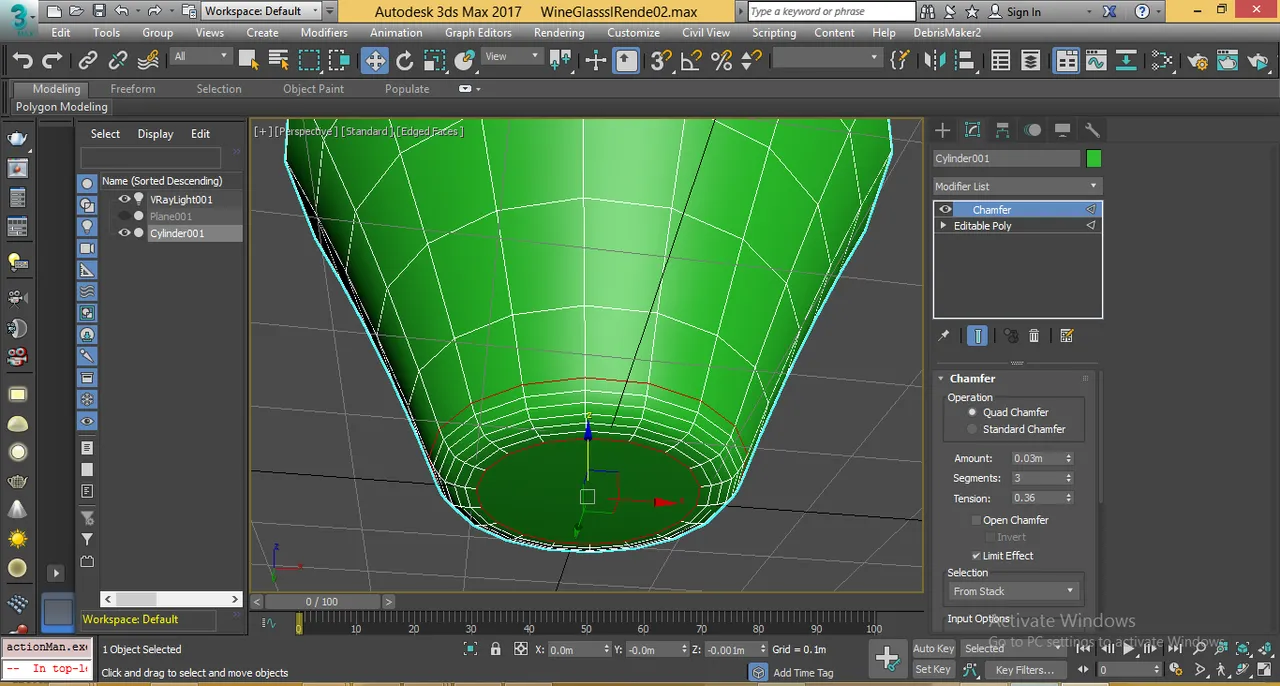Screen dimensions: 1280x686
Task: Click the Undo arrow in main toolbar
Action: click(x=22, y=61)
